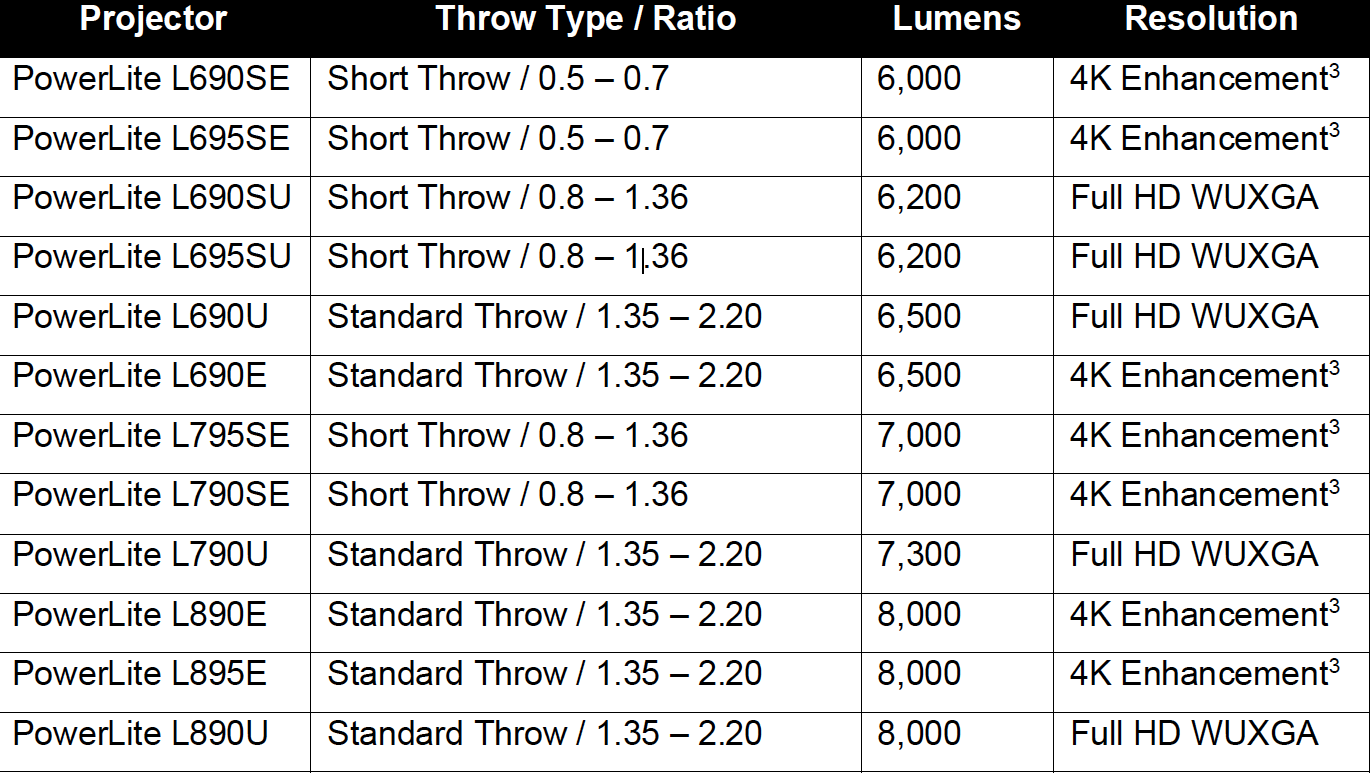The image size is (1372, 778).
Task: Click the Lumens column header
Action: click(957, 19)
